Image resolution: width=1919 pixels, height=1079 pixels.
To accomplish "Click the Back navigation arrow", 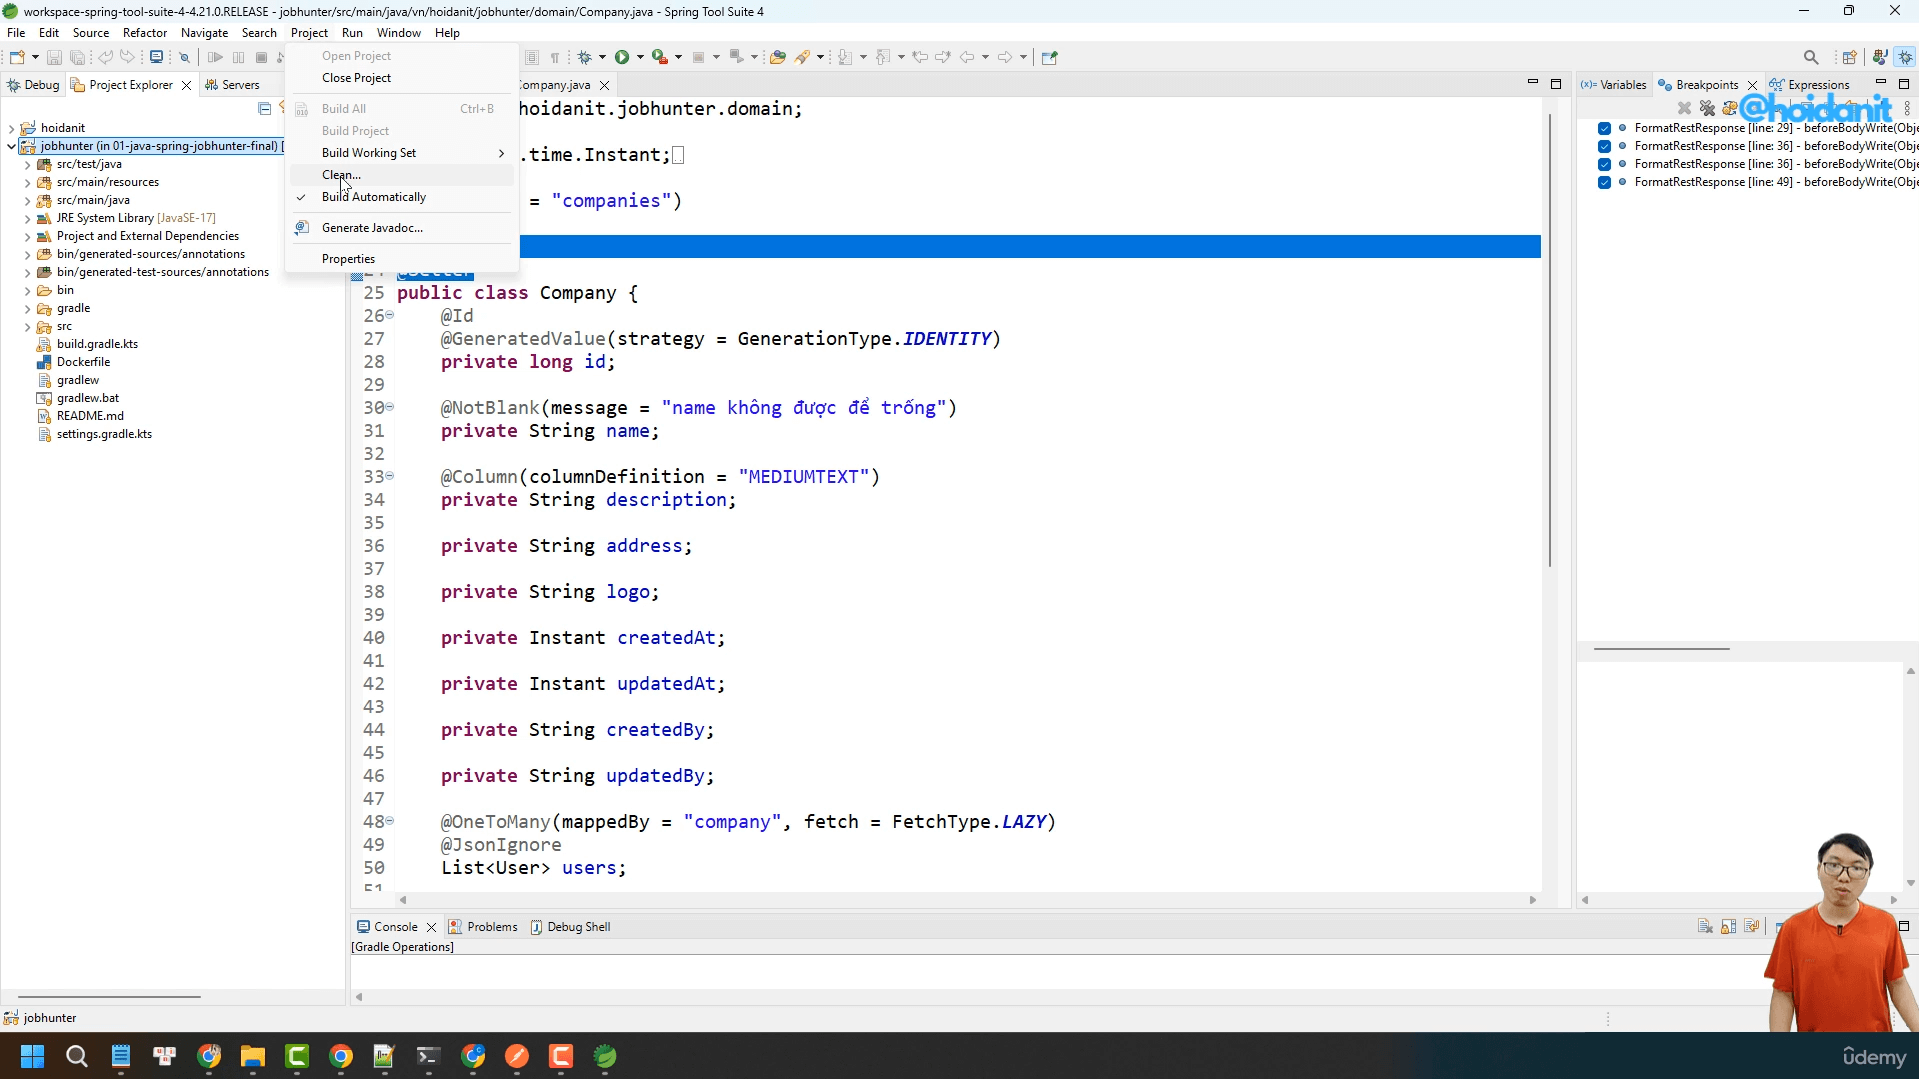I will (x=966, y=57).
